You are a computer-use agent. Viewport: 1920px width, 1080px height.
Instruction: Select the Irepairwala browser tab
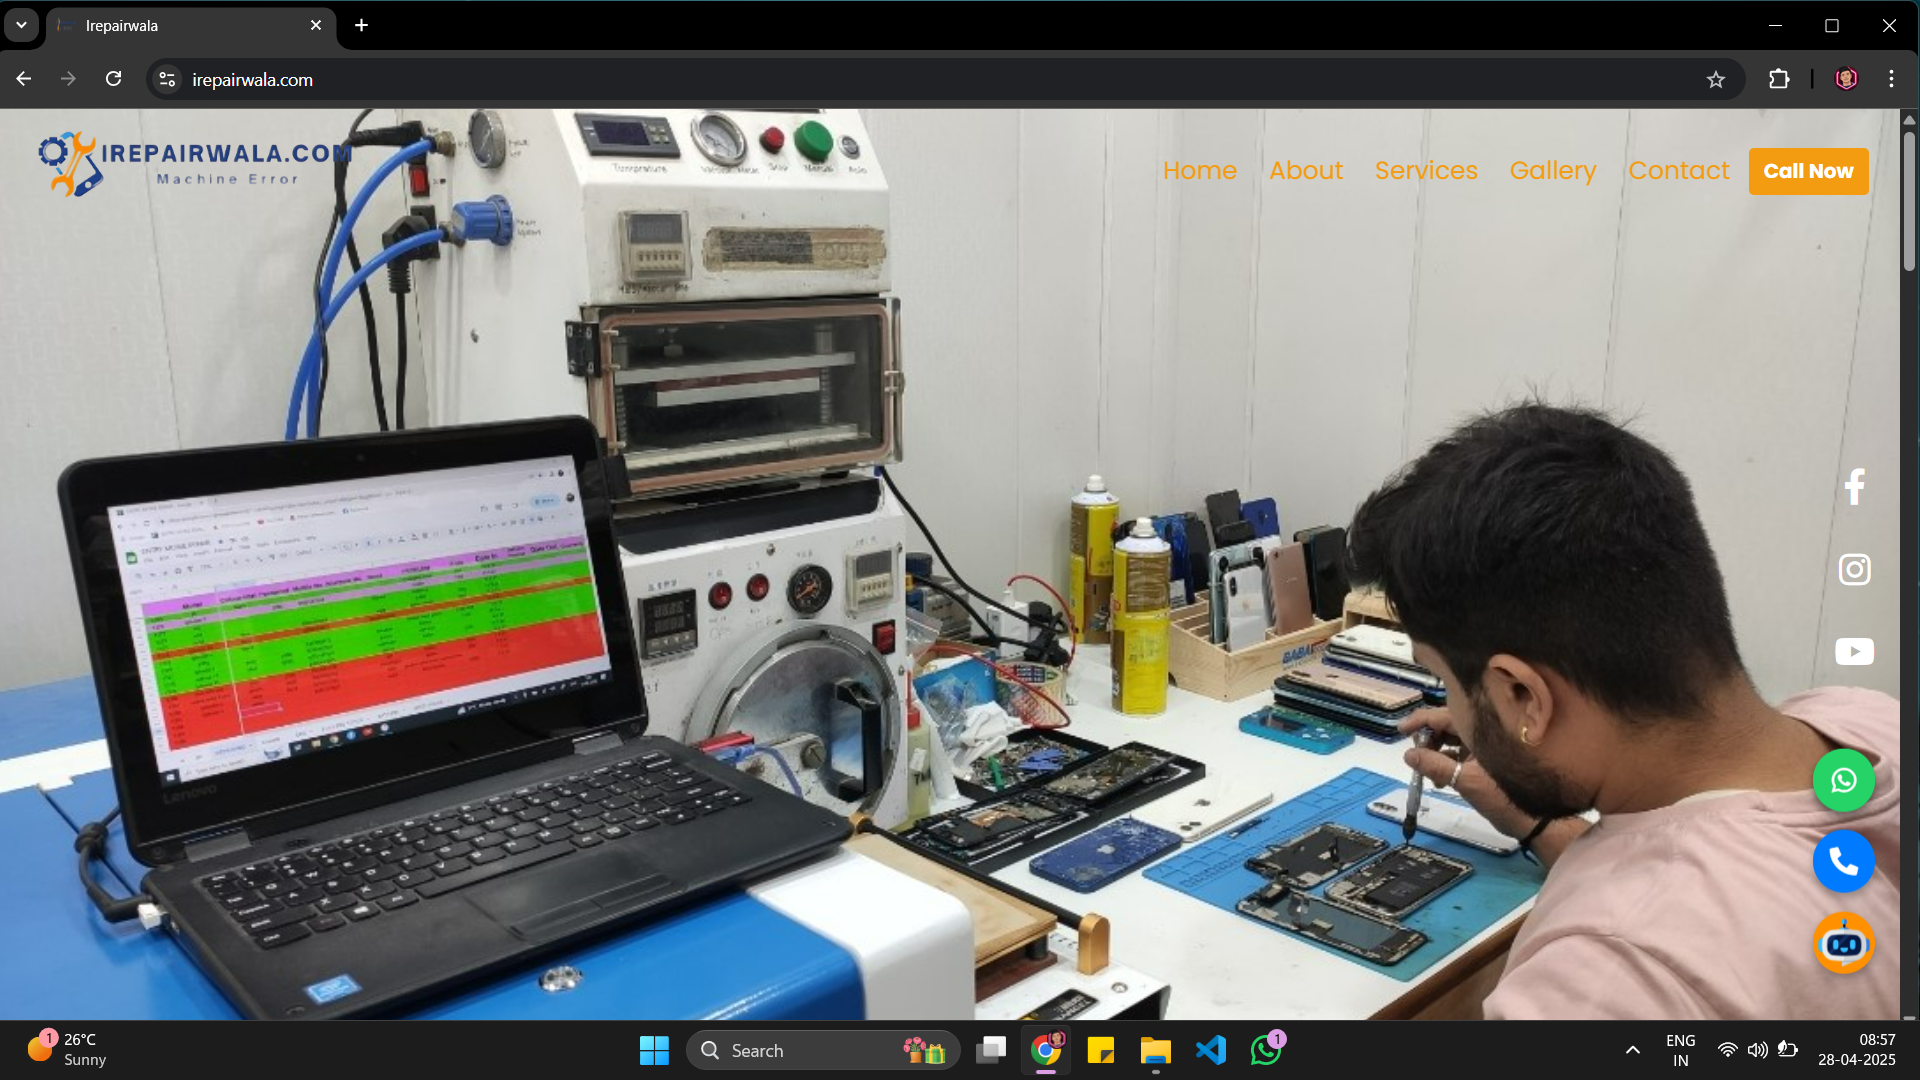coord(190,25)
